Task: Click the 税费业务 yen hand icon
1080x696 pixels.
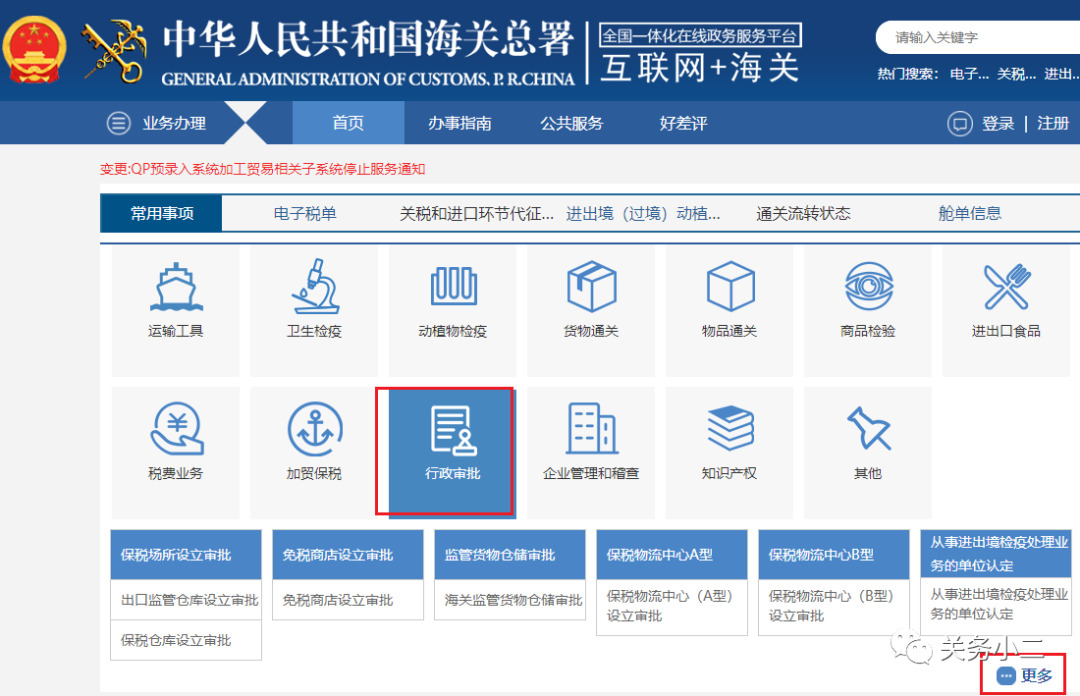Action: (176, 431)
